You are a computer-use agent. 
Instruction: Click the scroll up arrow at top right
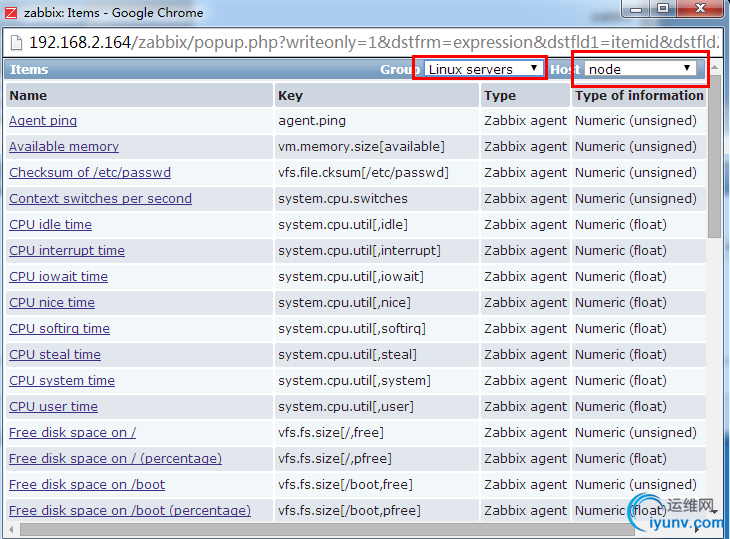tap(714, 67)
